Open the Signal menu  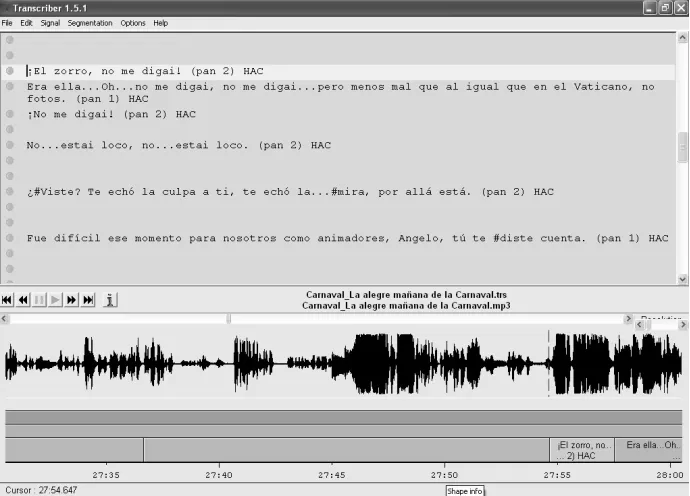(x=50, y=23)
